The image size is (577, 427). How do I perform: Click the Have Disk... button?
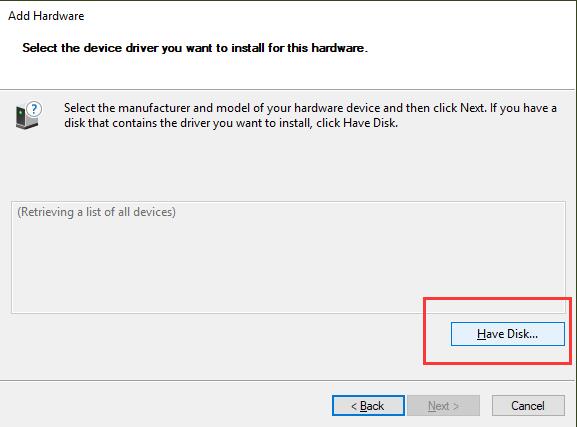click(507, 334)
